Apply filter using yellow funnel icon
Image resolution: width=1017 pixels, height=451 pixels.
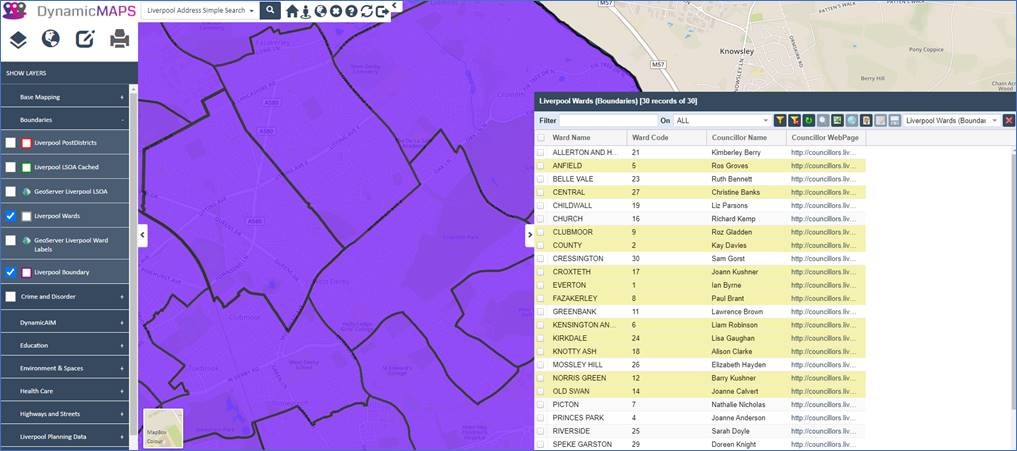click(780, 121)
